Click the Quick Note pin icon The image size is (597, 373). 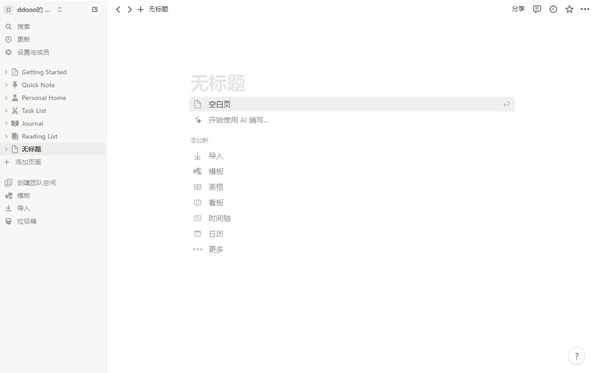coord(15,85)
